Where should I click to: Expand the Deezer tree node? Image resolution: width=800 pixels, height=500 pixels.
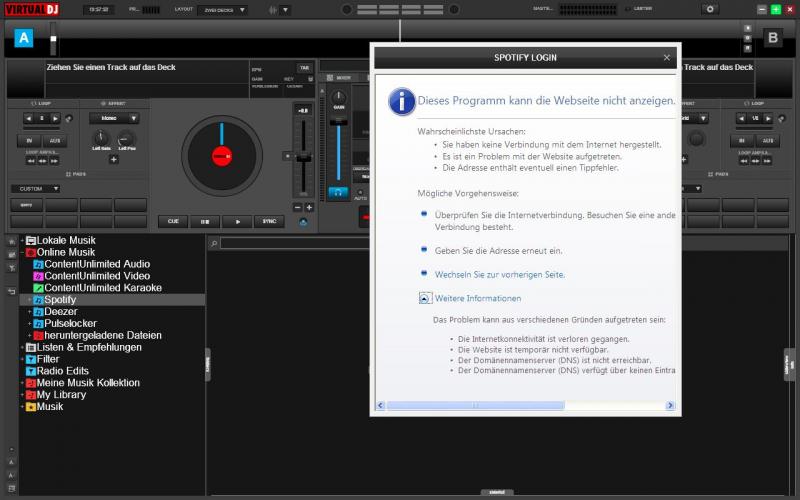[30, 312]
